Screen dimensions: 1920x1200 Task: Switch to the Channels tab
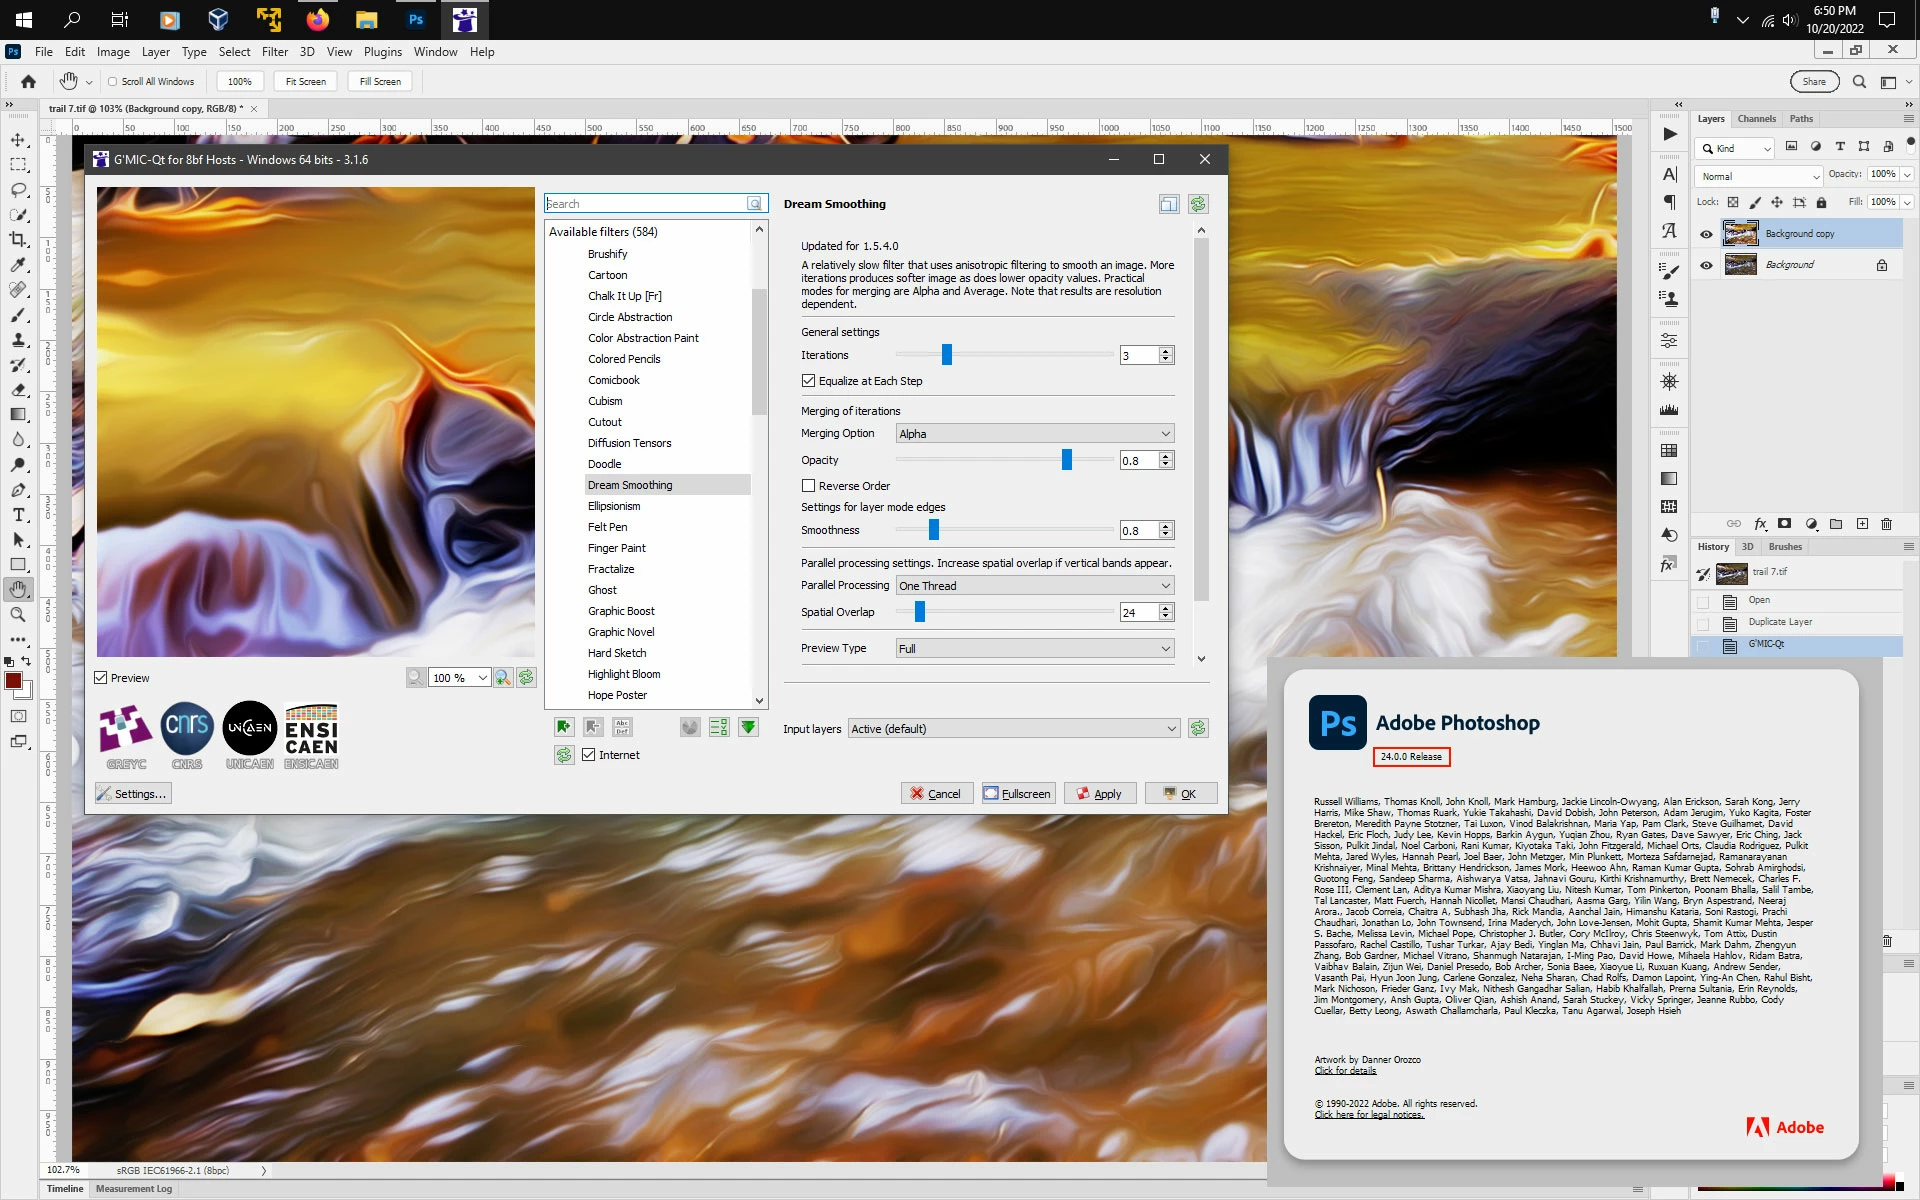(1756, 119)
